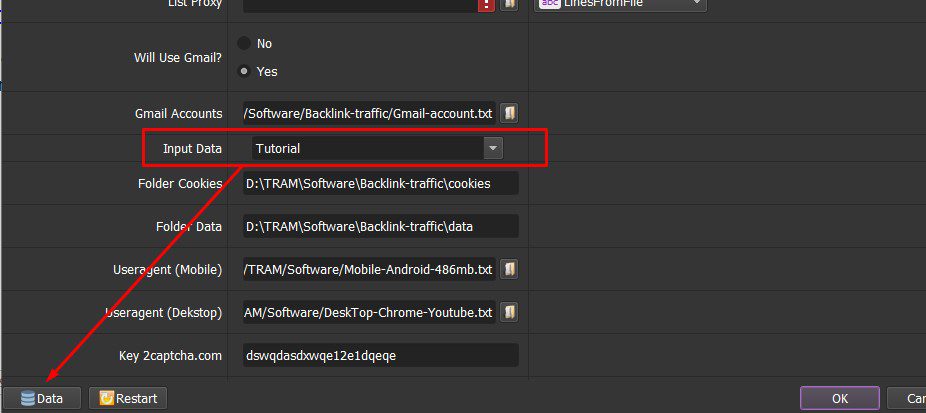Click the 'Folder Cookies' label
The width and height of the screenshot is (926, 413).
click(x=180, y=183)
